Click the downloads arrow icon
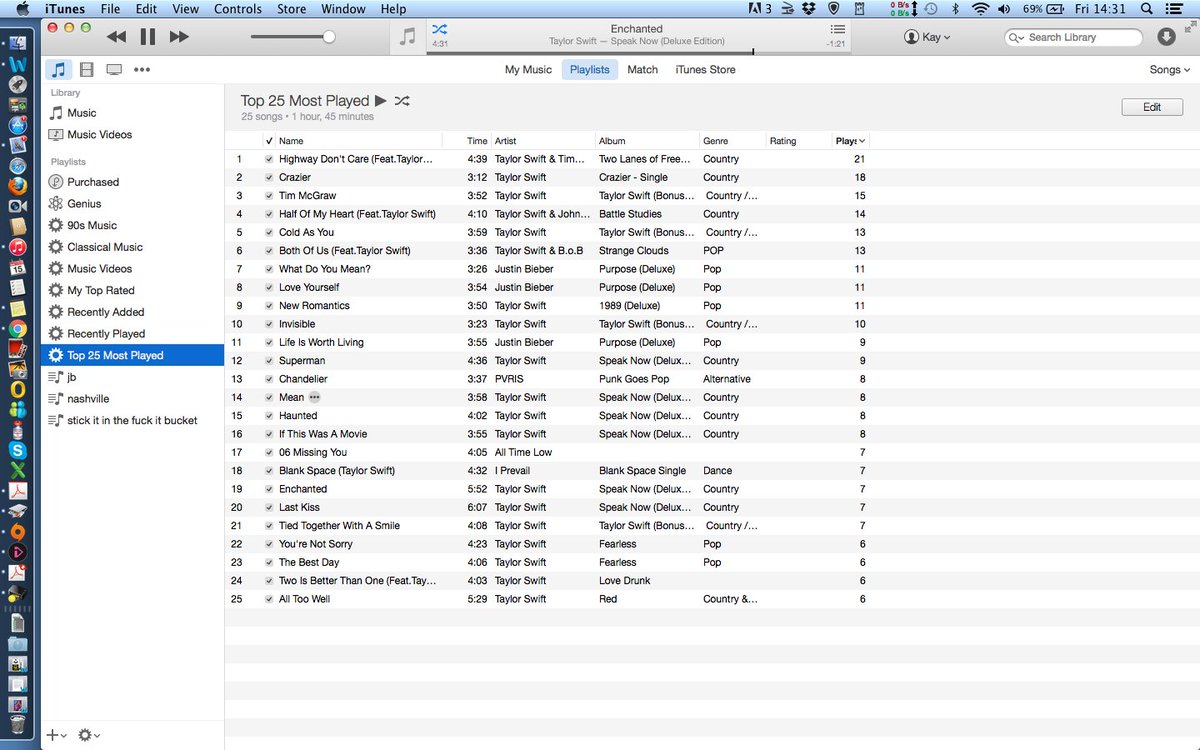The width and height of the screenshot is (1200, 750). coord(1166,37)
